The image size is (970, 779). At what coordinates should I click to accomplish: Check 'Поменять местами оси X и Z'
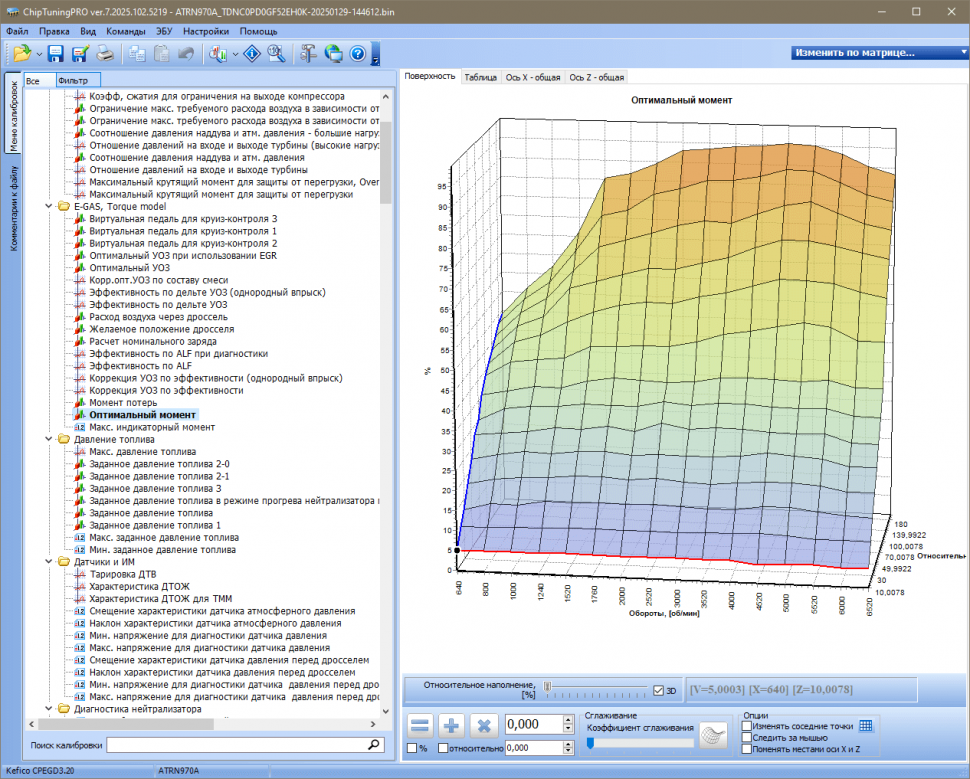tap(747, 748)
